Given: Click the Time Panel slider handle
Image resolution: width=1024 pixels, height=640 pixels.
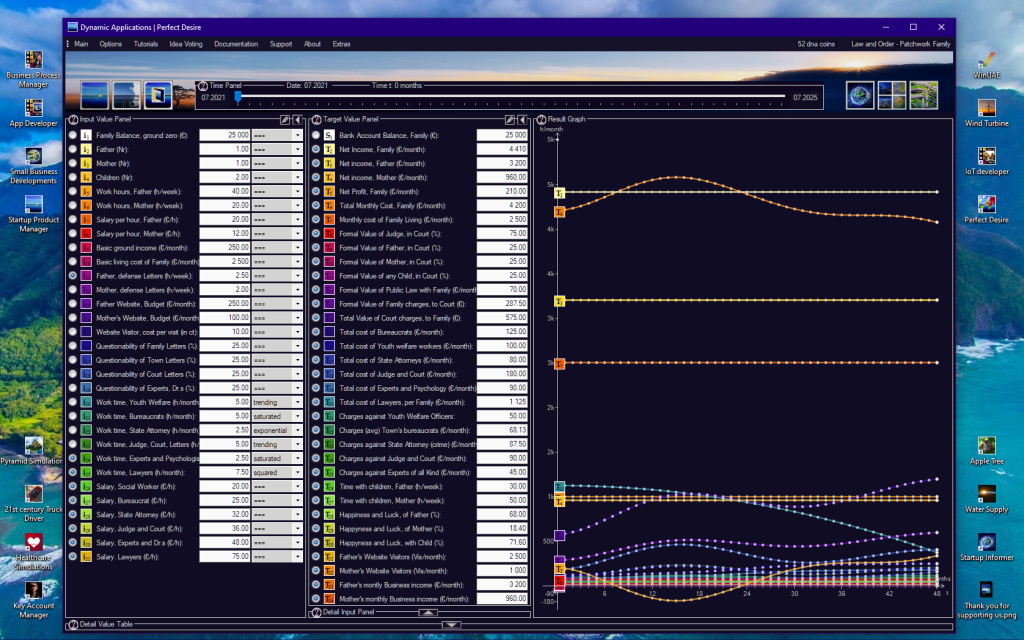Looking at the screenshot, I should coord(238,97).
